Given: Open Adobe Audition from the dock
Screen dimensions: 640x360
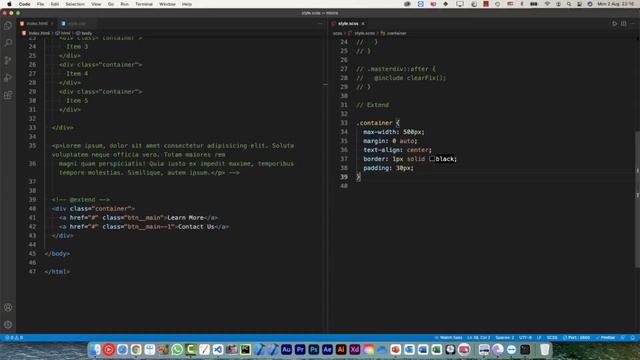Looking at the screenshot, I should click(287, 349).
